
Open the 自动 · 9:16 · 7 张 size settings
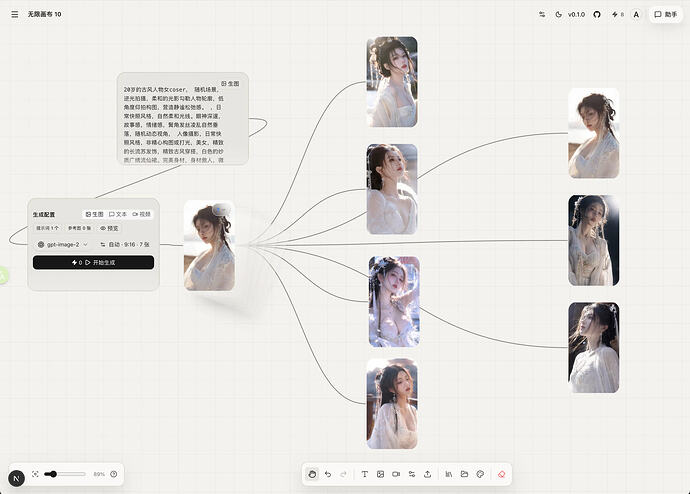point(125,244)
